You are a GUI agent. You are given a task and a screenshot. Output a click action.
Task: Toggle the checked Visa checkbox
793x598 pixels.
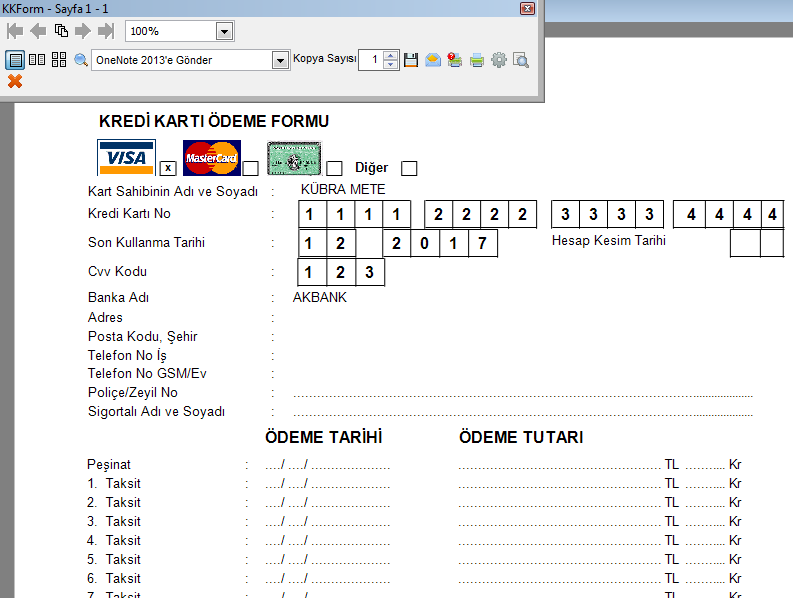[x=168, y=168]
